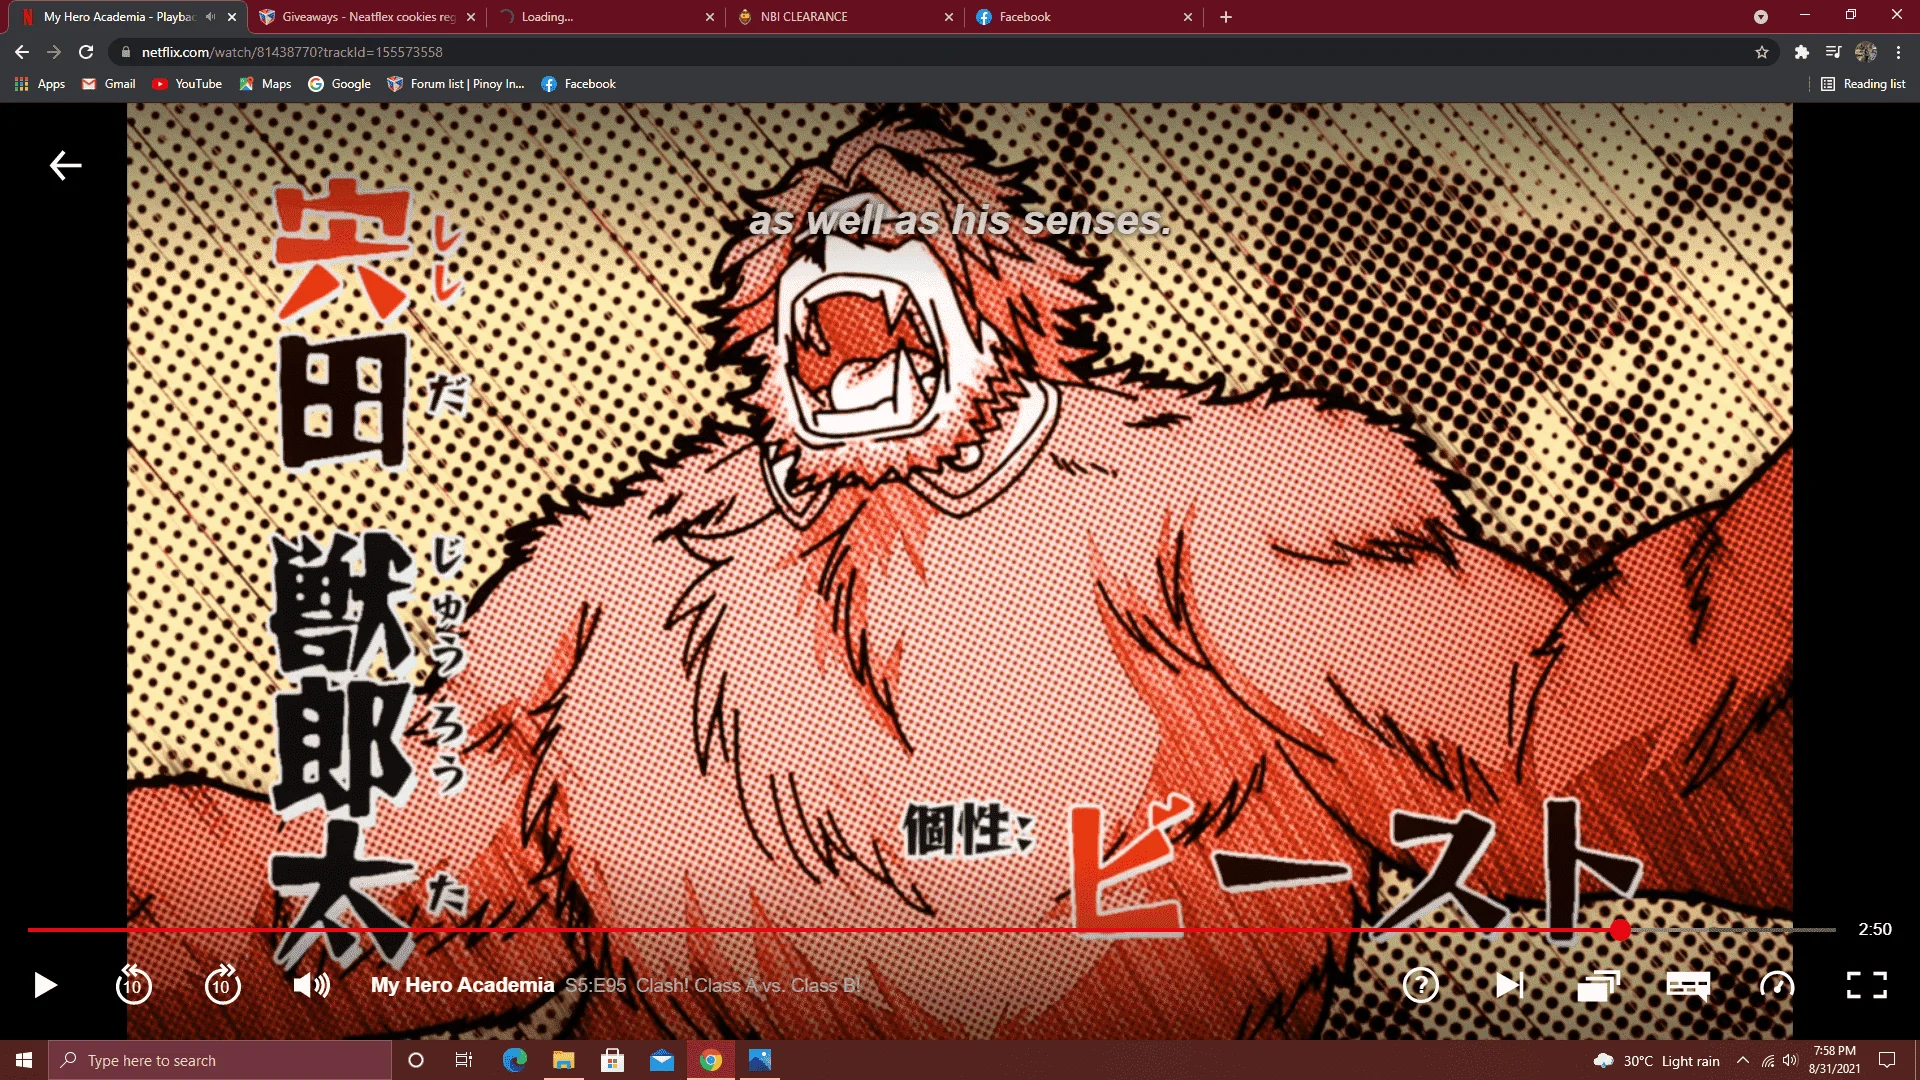The image size is (1920, 1080).
Task: Open the Reading list
Action: (1863, 84)
